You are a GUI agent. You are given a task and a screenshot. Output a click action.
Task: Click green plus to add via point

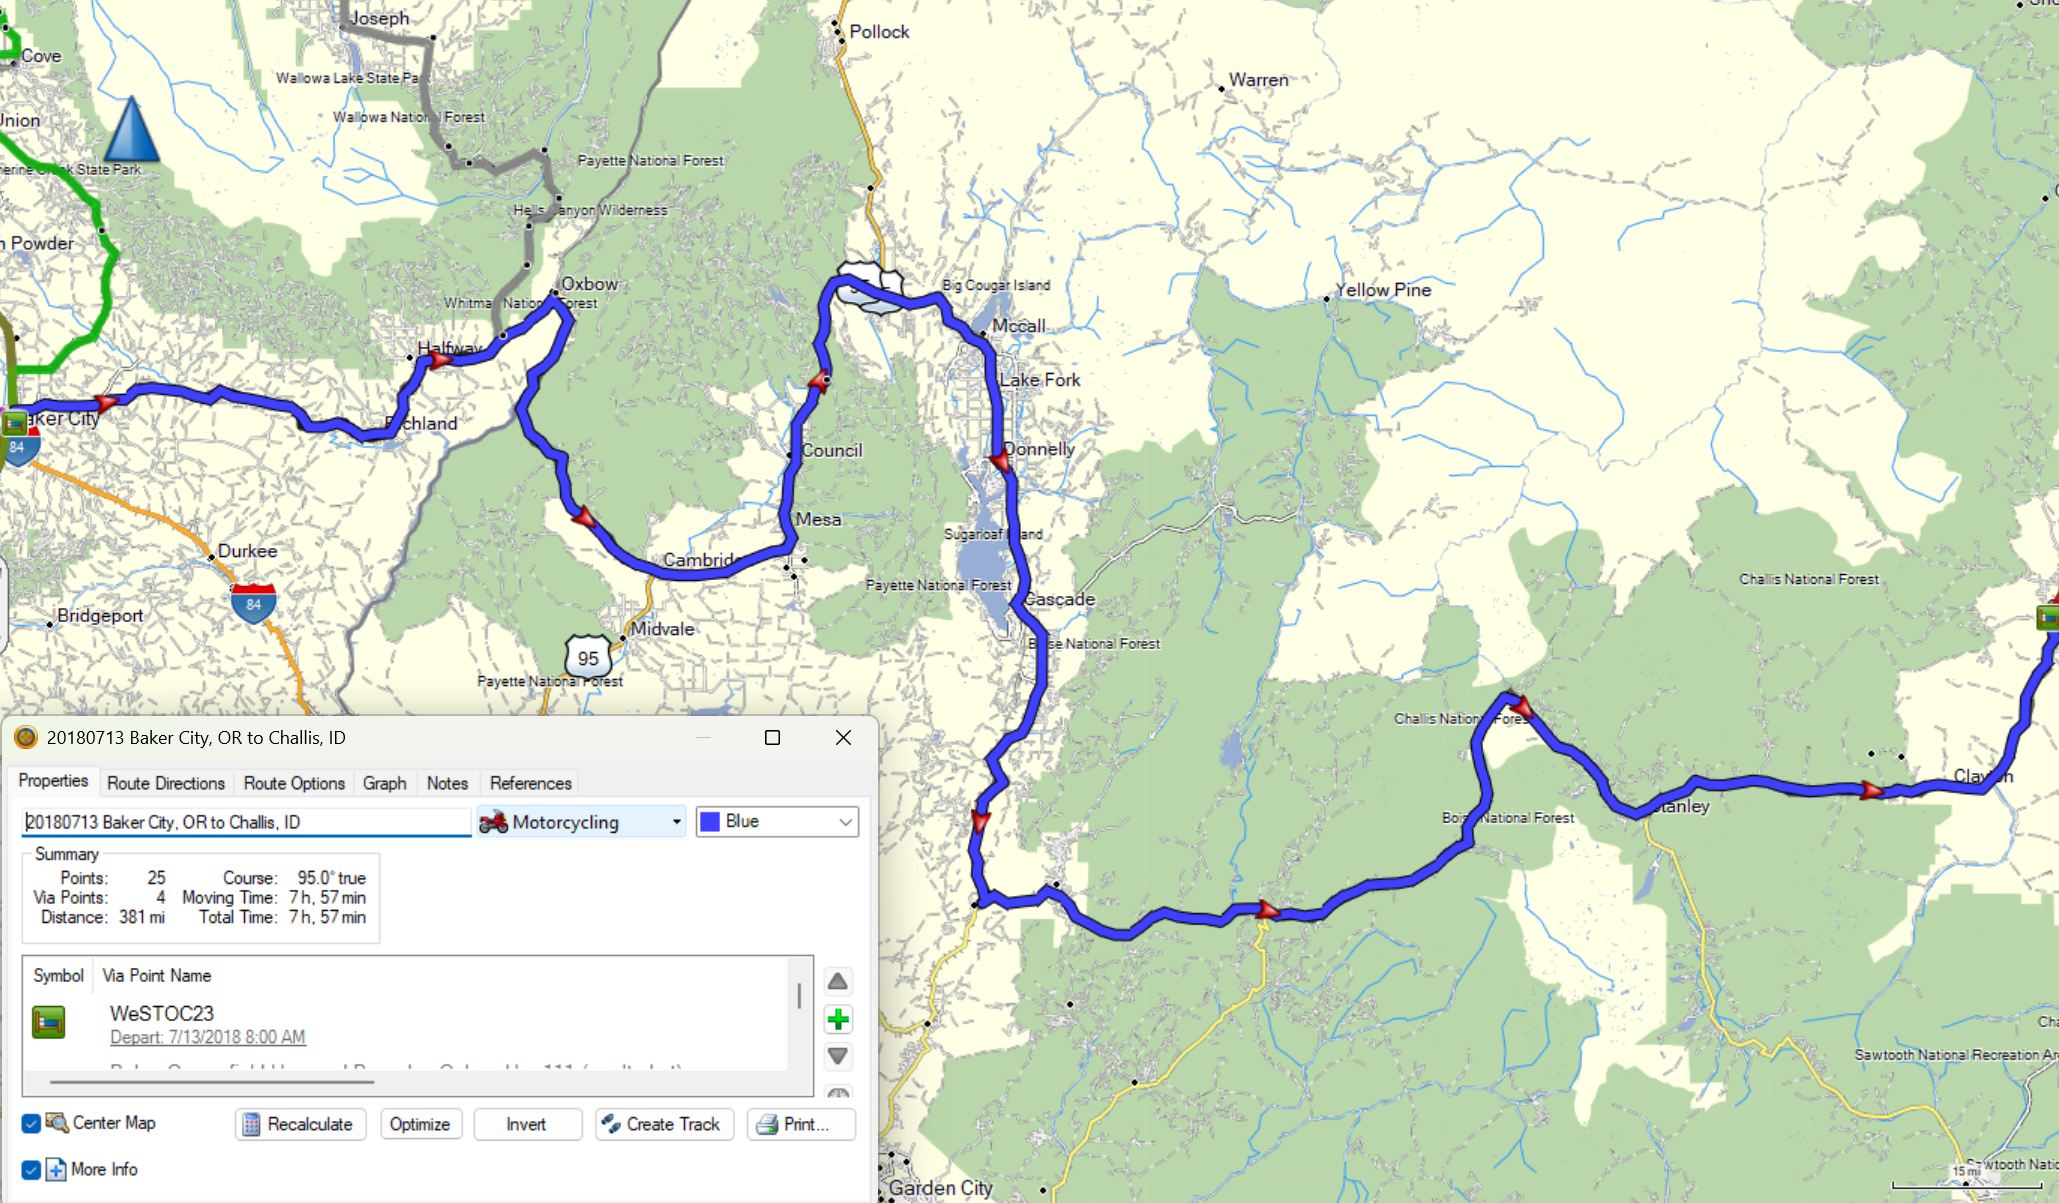[838, 1019]
